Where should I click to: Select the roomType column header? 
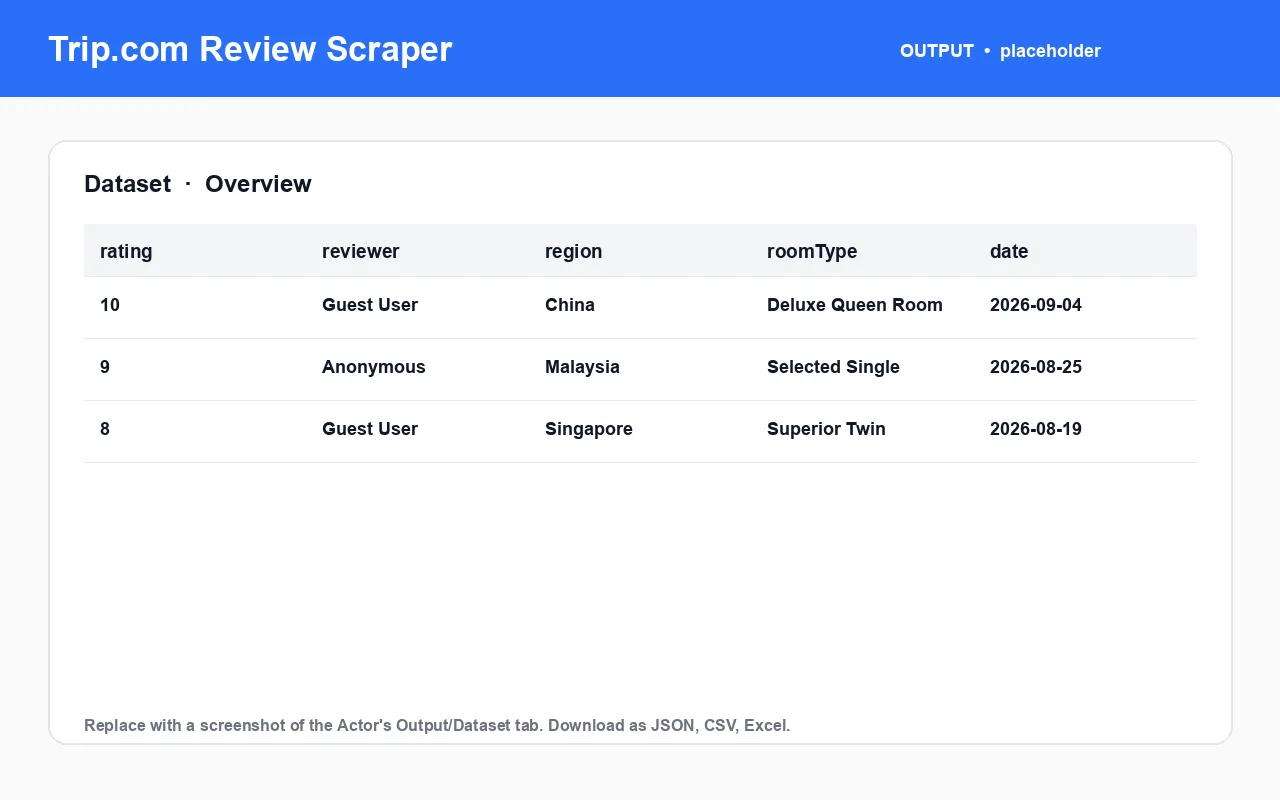[812, 251]
